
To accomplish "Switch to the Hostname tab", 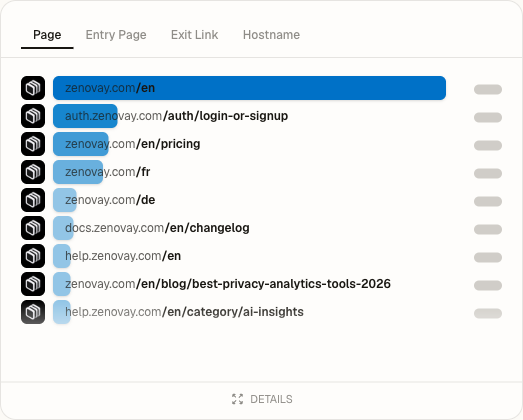I will click(x=271, y=35).
